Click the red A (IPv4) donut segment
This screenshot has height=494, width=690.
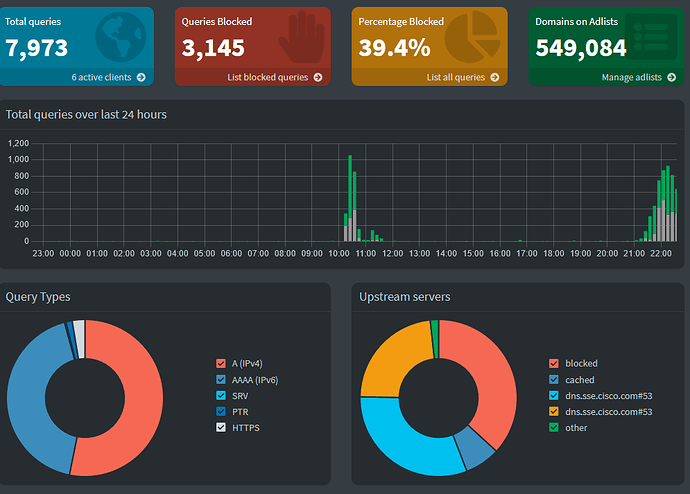(x=135, y=400)
